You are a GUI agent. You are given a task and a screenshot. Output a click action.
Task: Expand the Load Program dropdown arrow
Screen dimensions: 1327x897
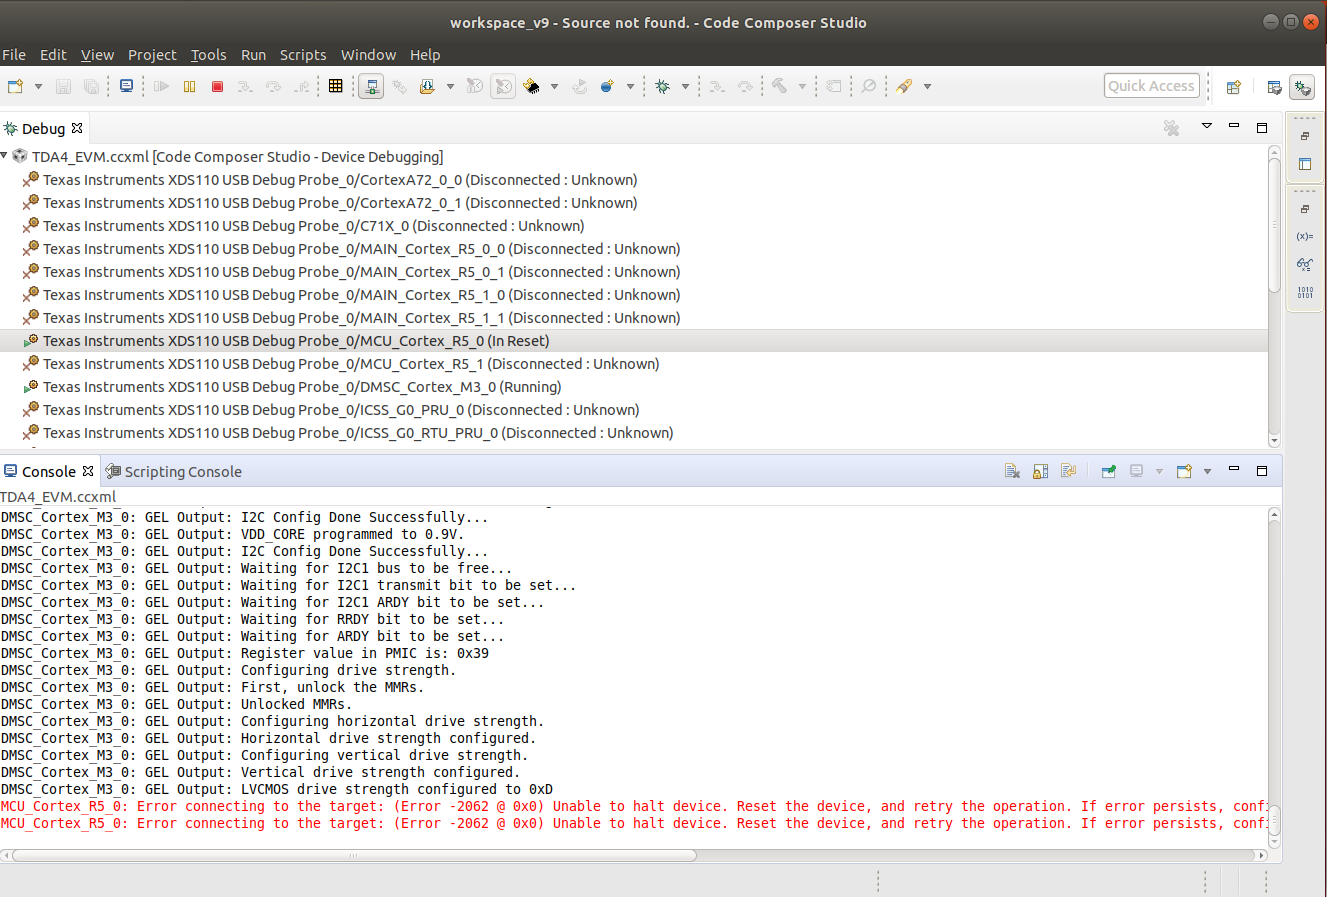450,87
